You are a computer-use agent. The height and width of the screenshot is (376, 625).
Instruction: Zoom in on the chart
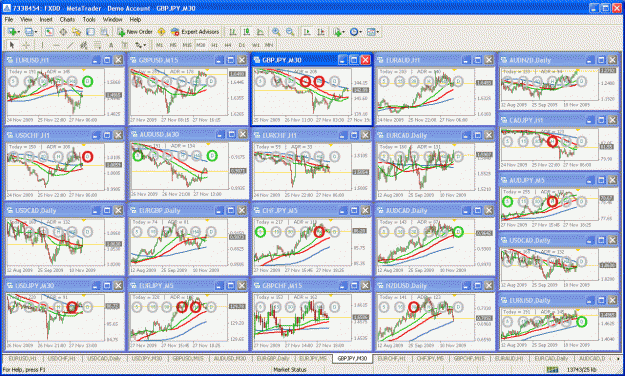click(x=276, y=32)
